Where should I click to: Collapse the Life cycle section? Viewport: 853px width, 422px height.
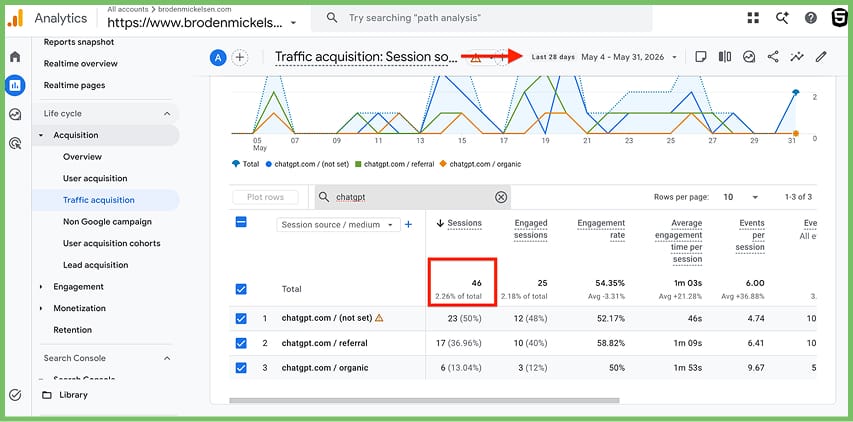pos(167,114)
